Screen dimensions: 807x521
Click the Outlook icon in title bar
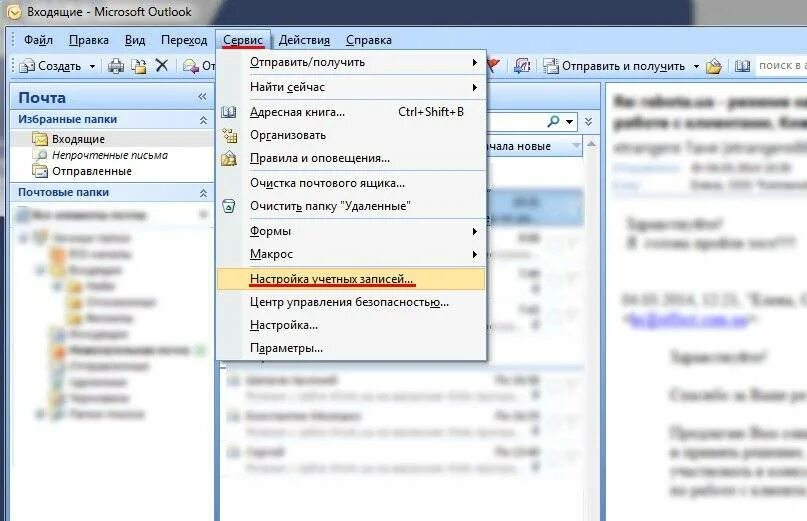[14, 12]
